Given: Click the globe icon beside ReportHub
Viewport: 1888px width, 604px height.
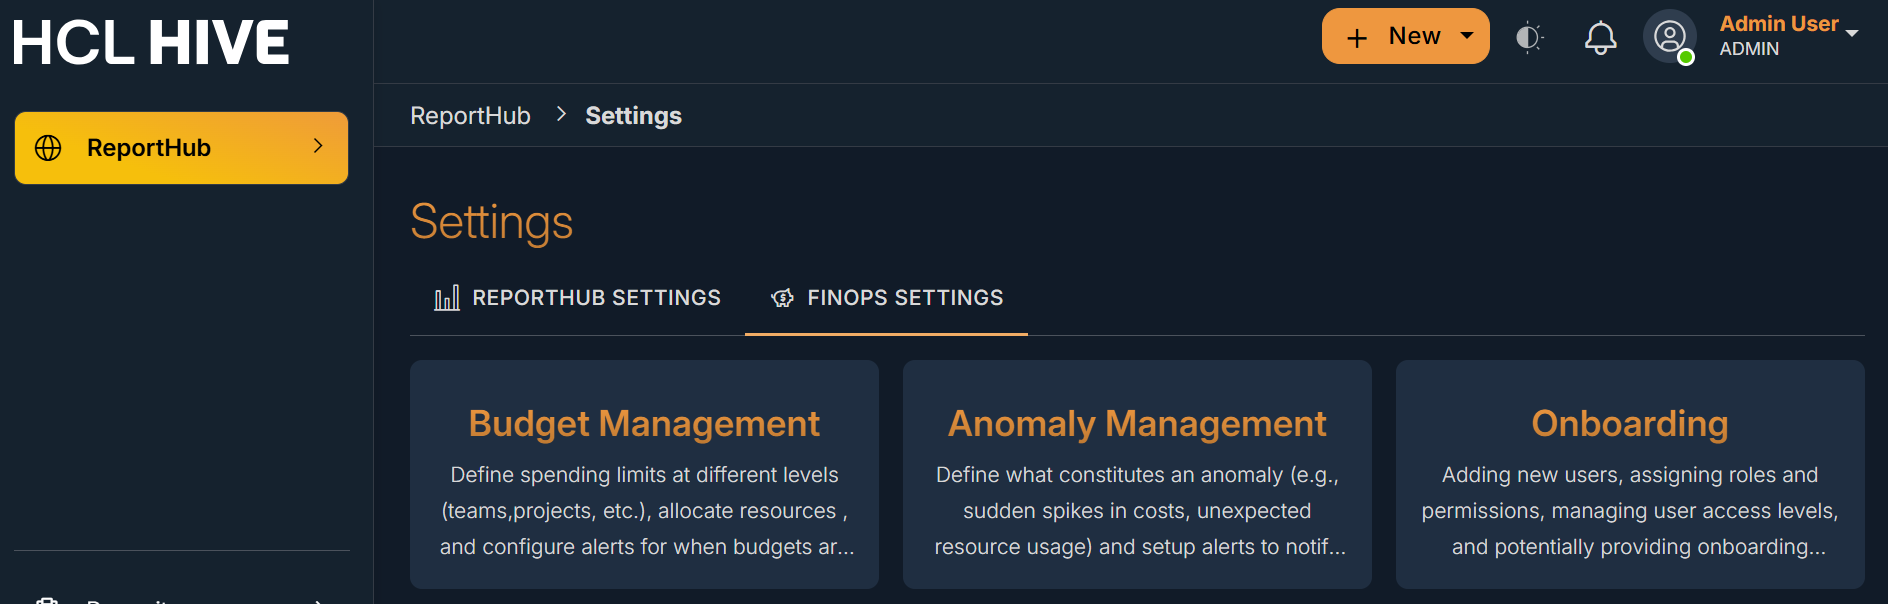Looking at the screenshot, I should [48, 148].
